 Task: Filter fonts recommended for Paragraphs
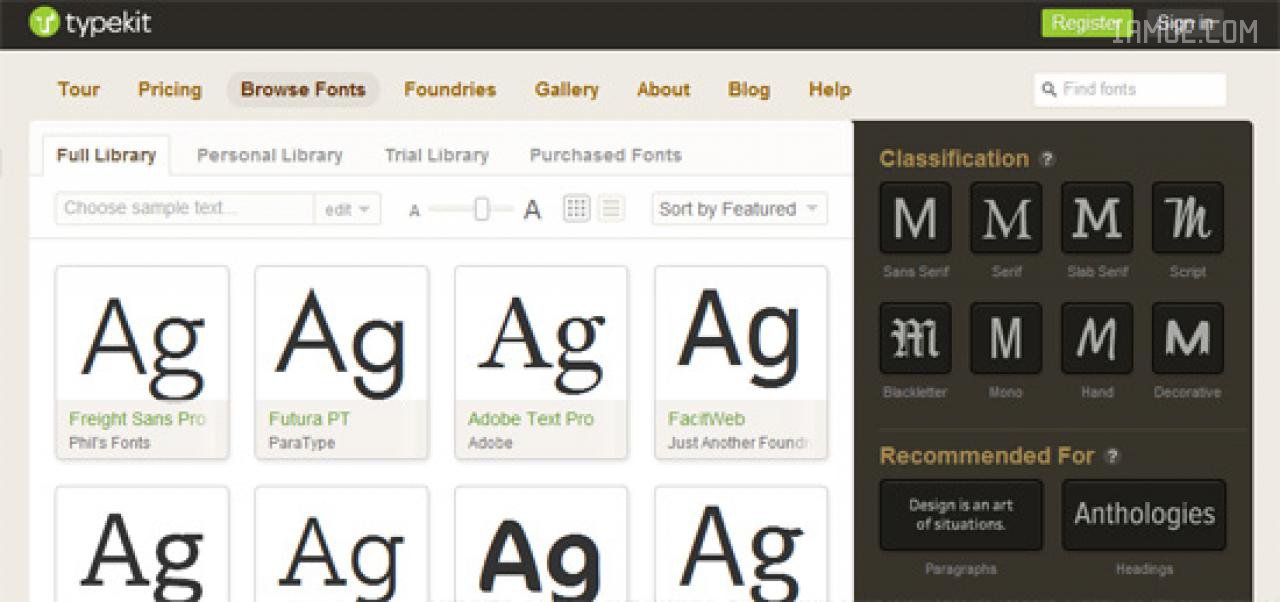tap(961, 515)
